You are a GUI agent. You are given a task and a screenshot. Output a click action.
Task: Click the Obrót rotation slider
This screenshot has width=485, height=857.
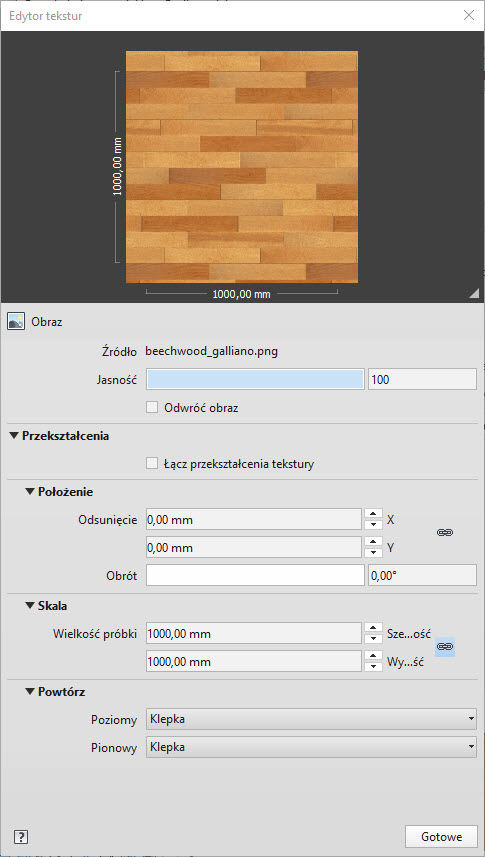255,575
